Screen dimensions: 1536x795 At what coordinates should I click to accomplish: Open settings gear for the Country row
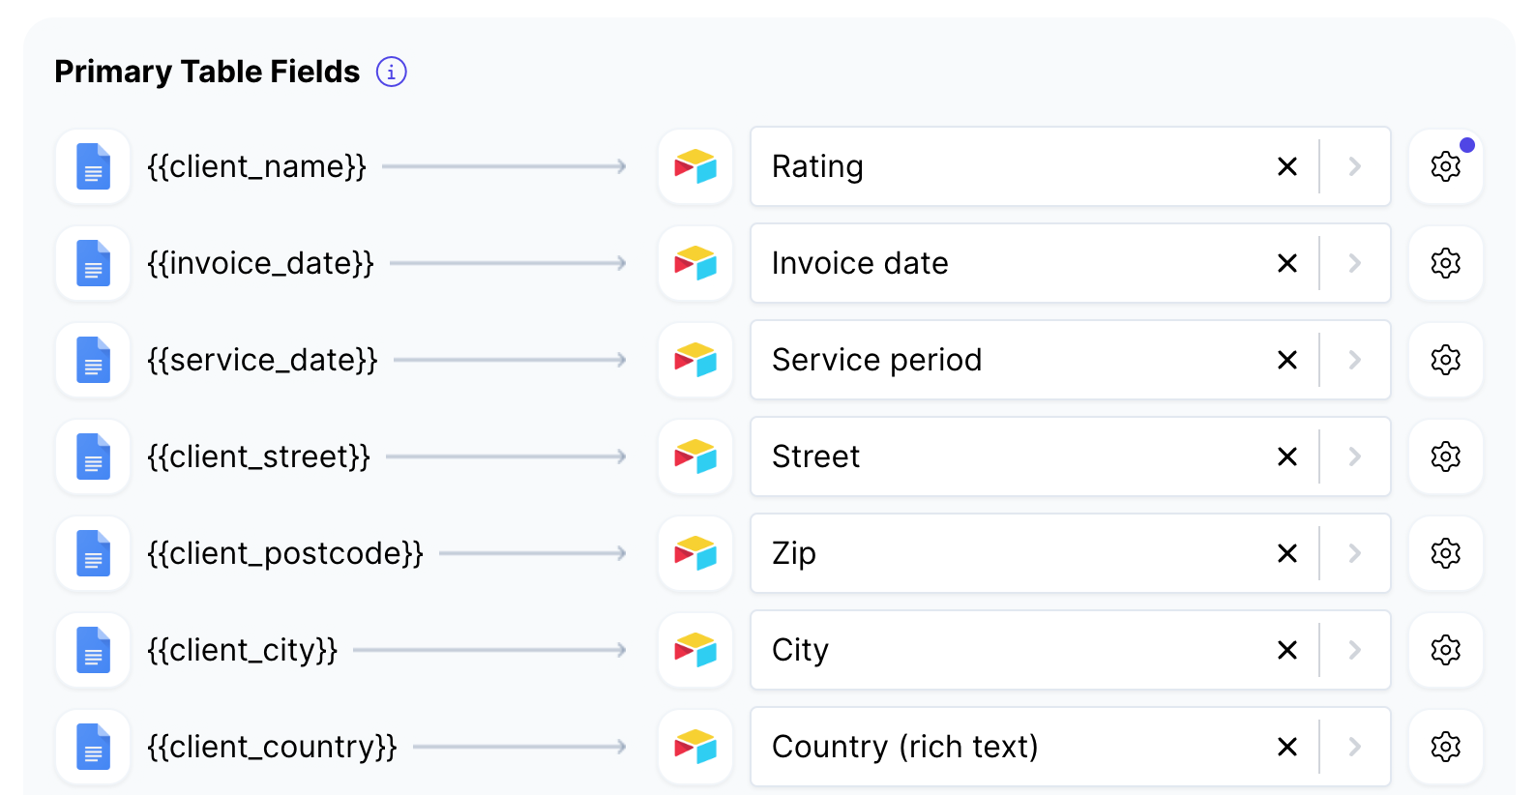[1446, 746]
